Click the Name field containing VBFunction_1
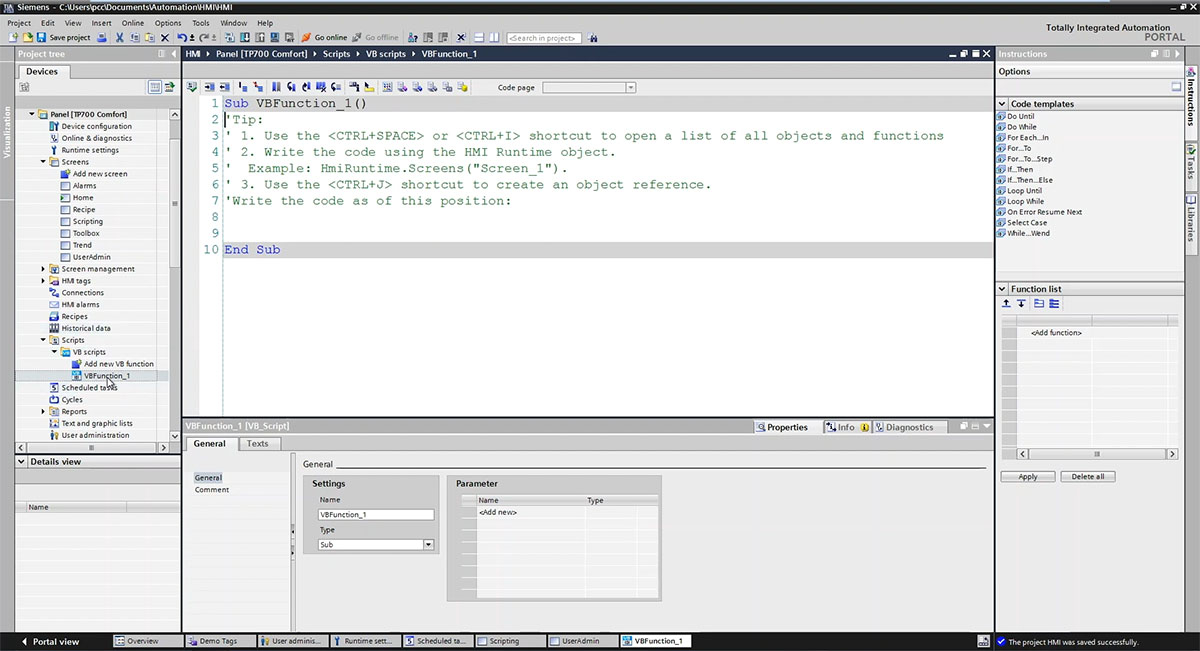This screenshot has height=651, width=1200. [x=376, y=514]
